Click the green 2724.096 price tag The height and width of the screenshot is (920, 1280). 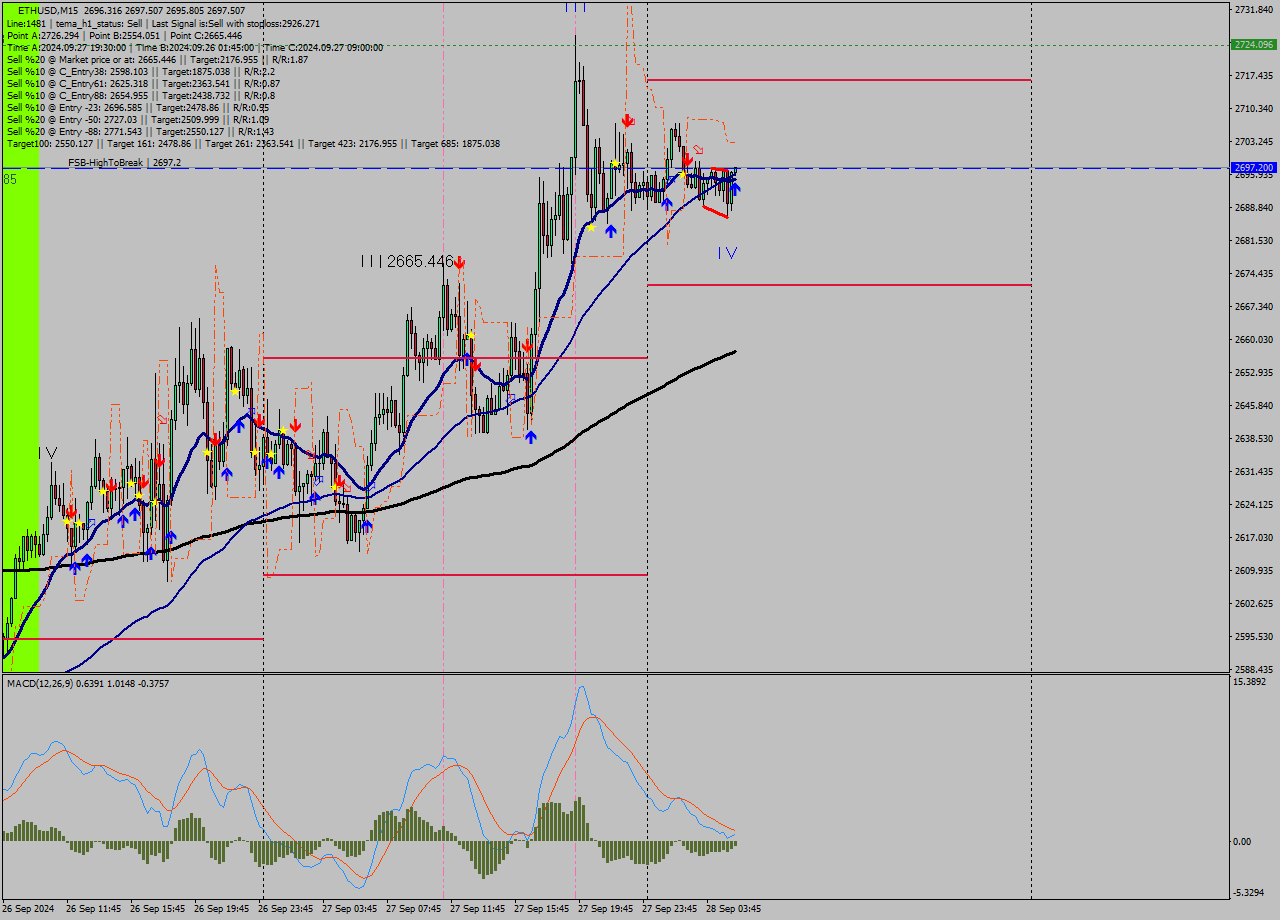(x=1254, y=45)
